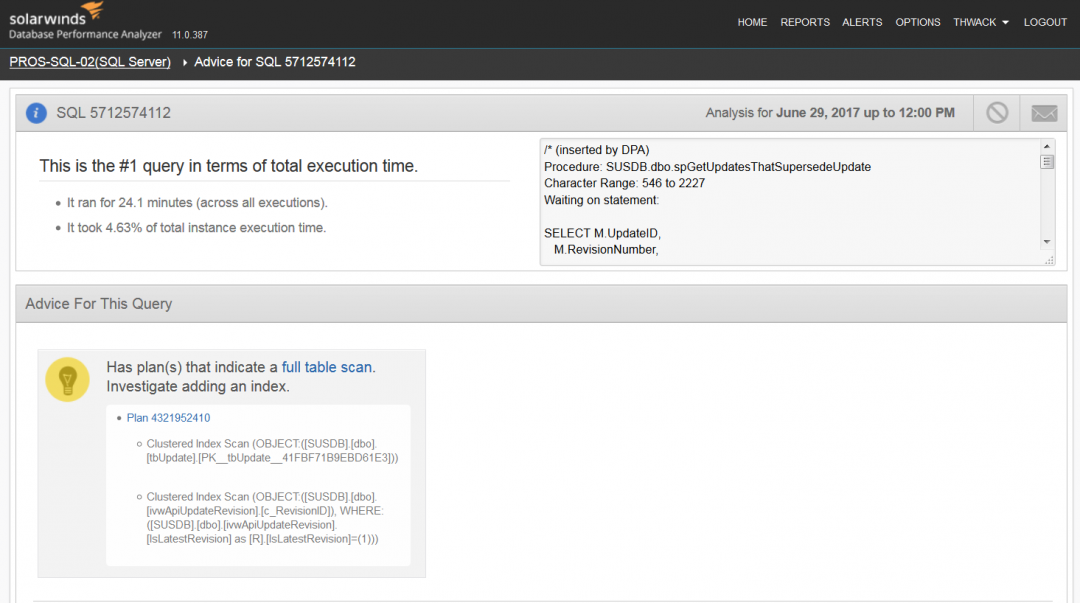Click the SQL text scrollbar down arrow
This screenshot has width=1080, height=603.
coord(1047,242)
